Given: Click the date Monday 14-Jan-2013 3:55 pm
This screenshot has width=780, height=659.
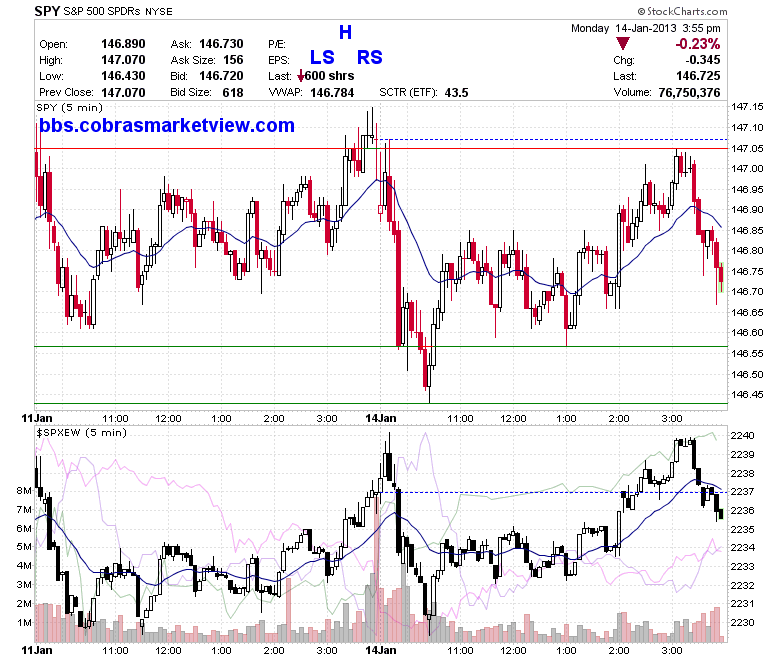Looking at the screenshot, I should coord(646,28).
